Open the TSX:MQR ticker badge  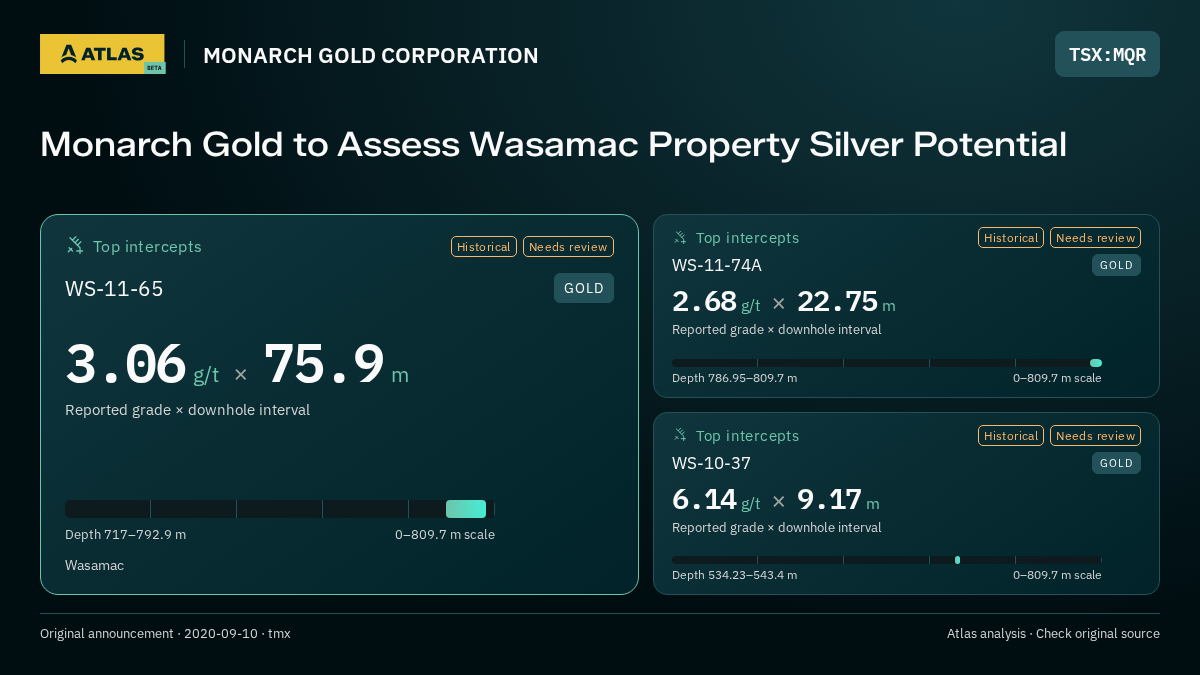pos(1107,54)
